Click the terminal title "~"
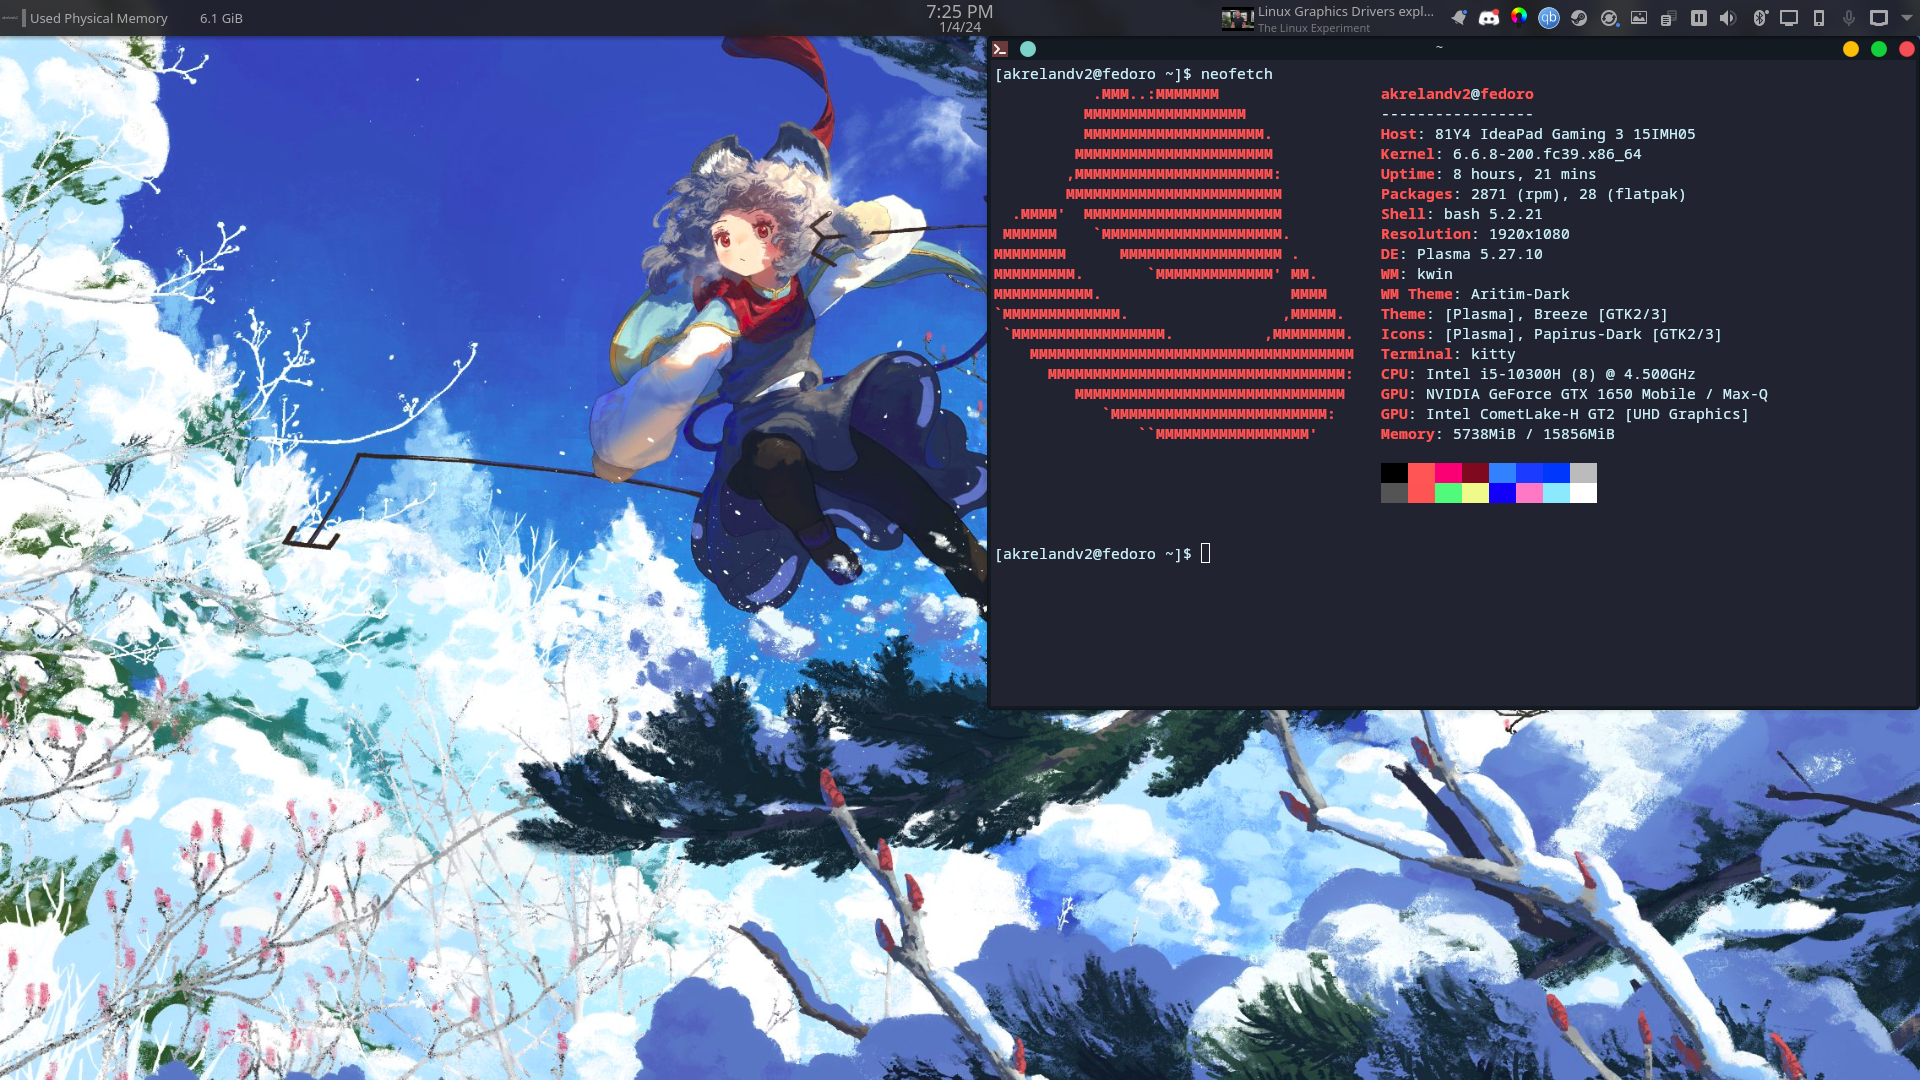 1439,47
